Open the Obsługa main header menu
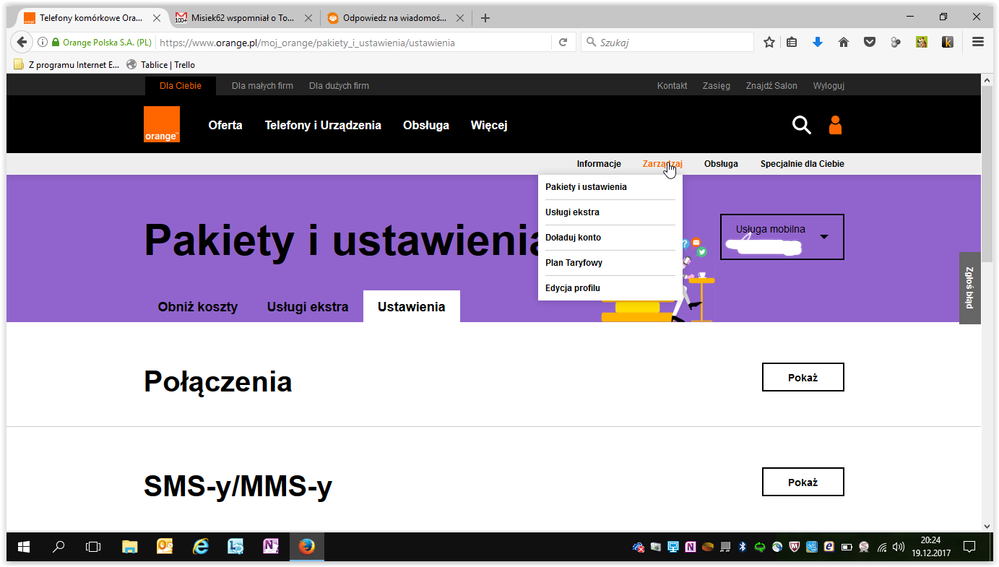 (426, 125)
